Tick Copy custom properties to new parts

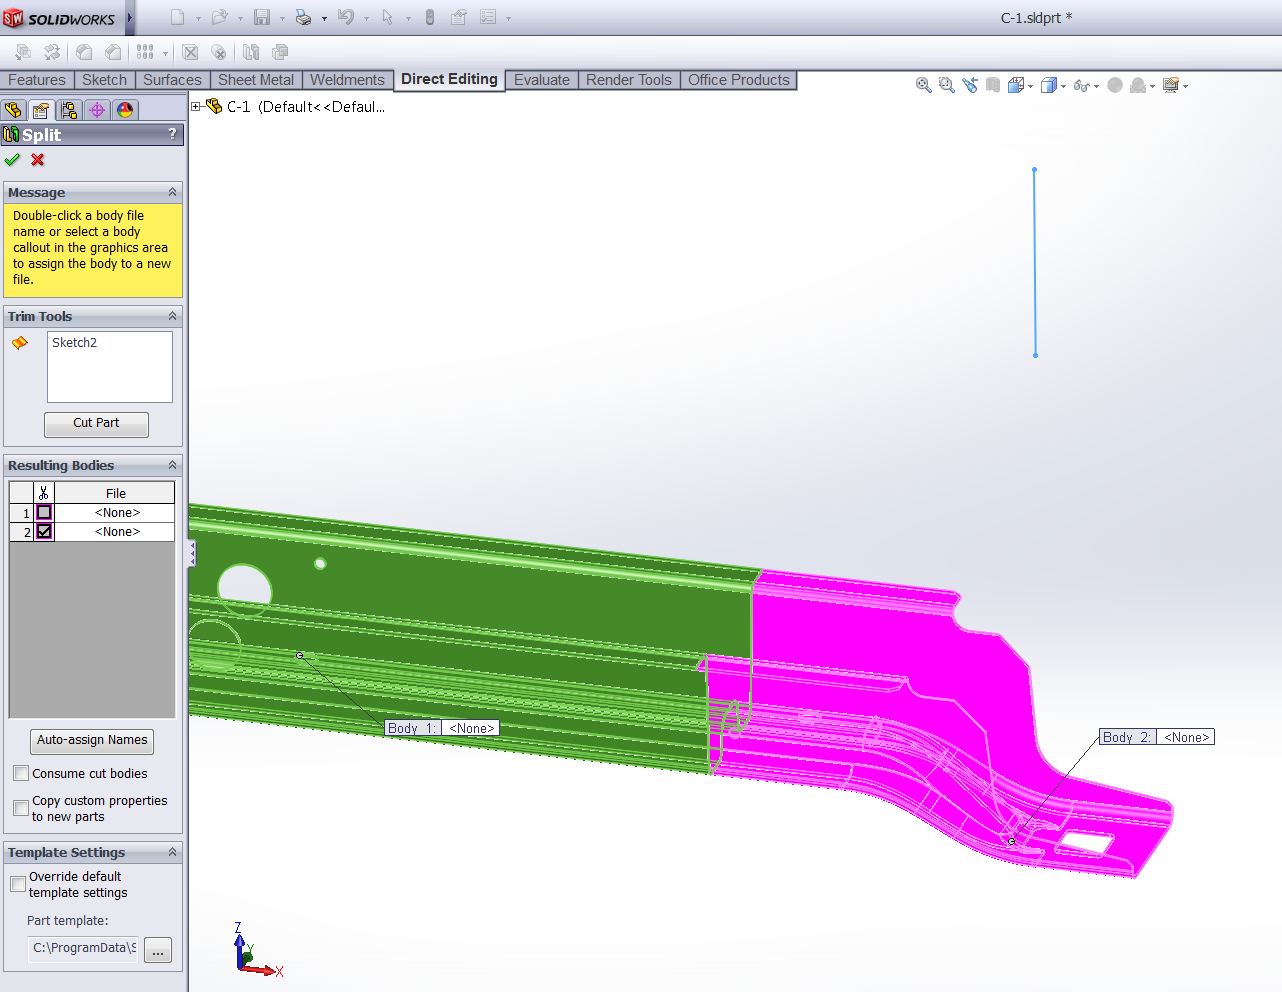coord(21,808)
